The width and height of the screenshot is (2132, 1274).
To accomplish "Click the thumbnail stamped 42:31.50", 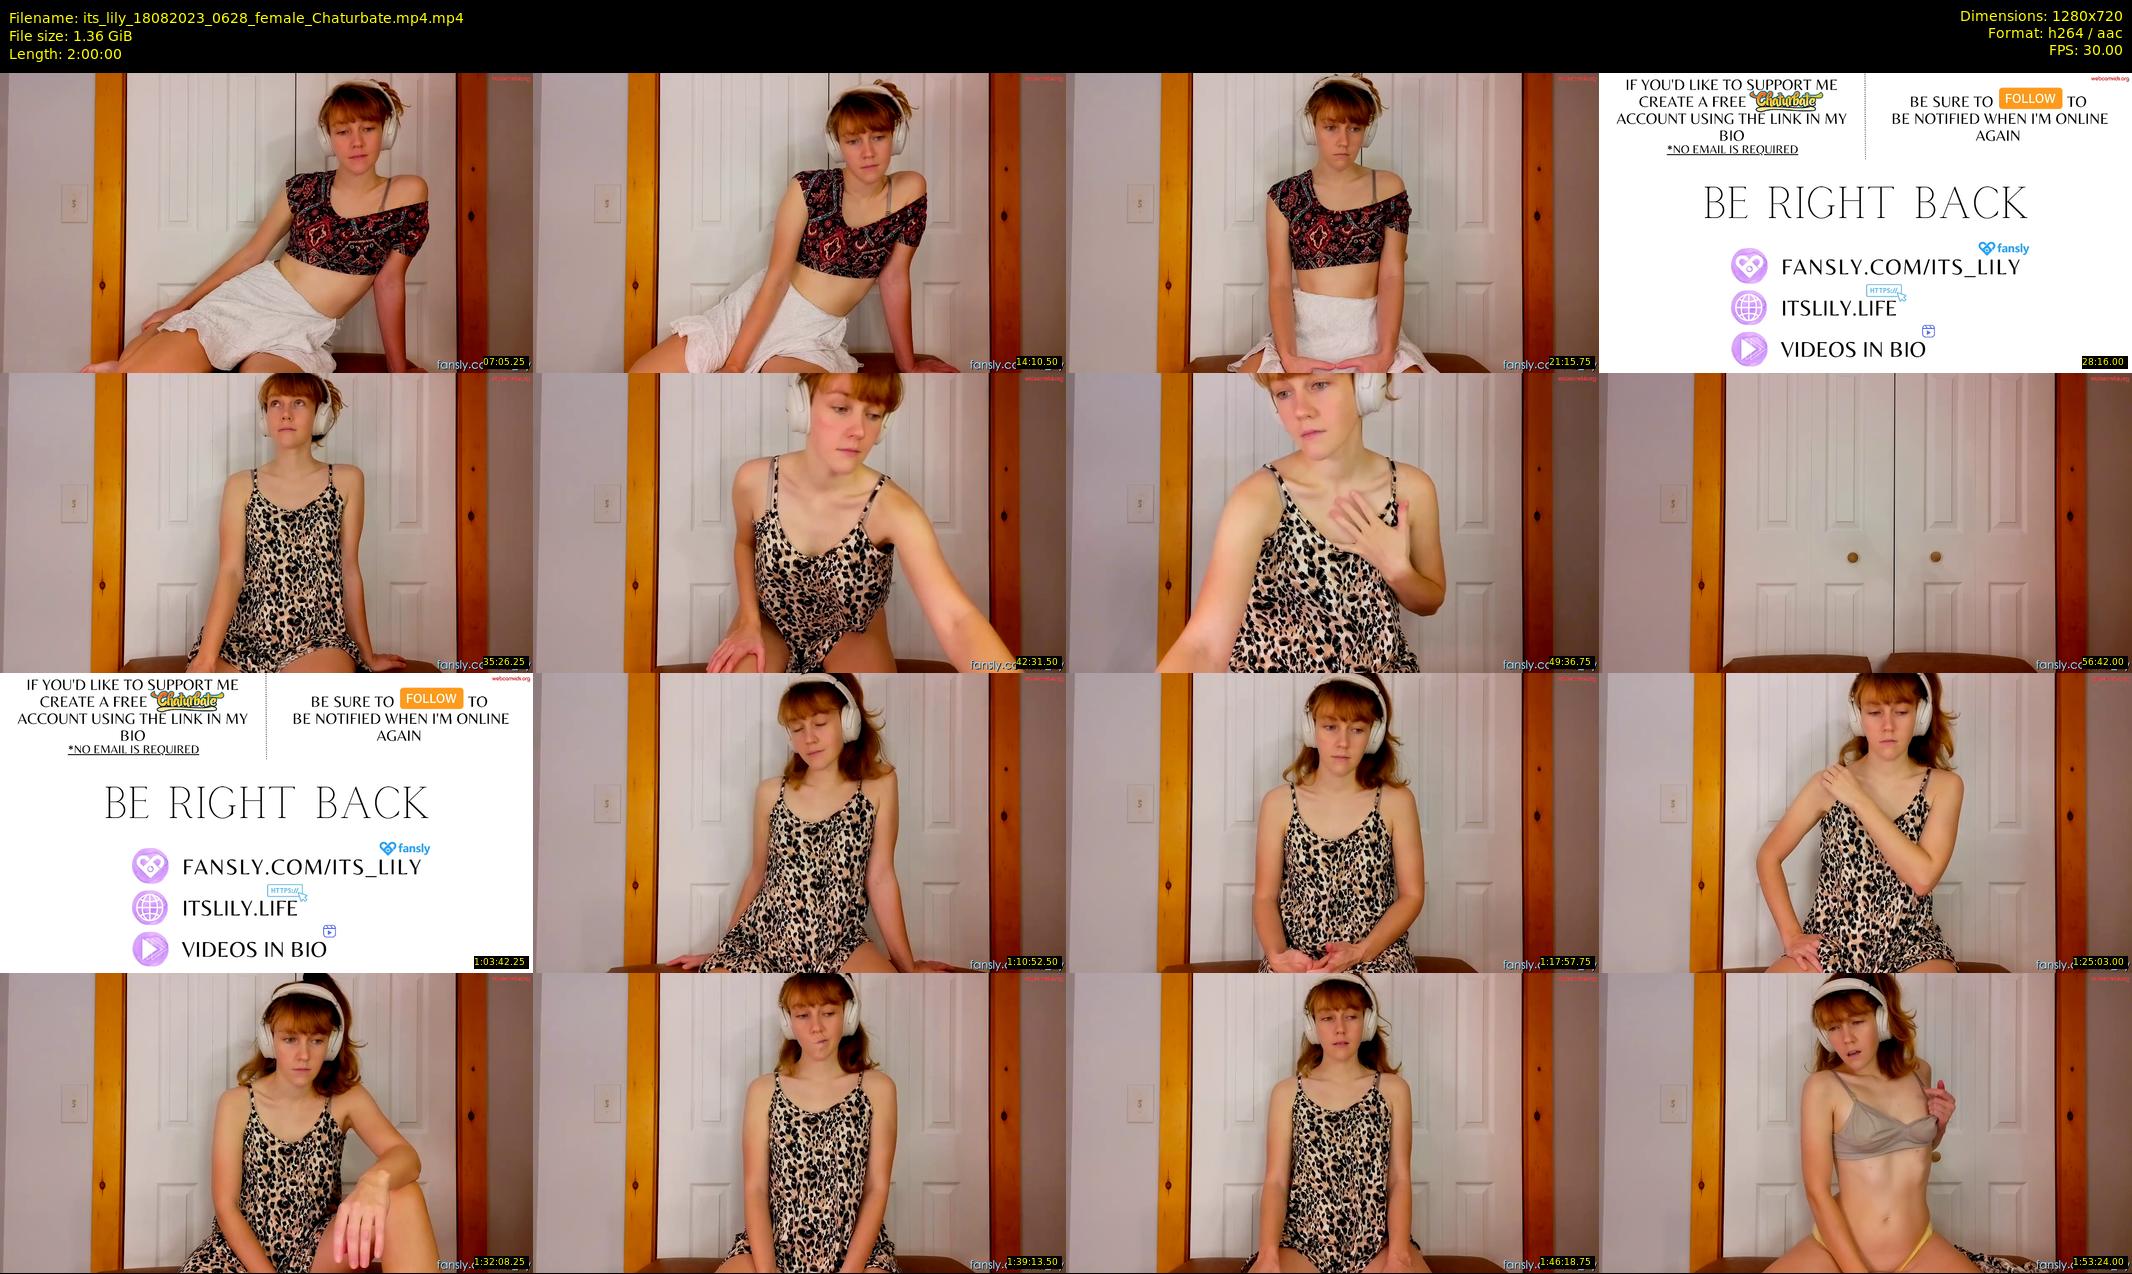I will 799,522.
